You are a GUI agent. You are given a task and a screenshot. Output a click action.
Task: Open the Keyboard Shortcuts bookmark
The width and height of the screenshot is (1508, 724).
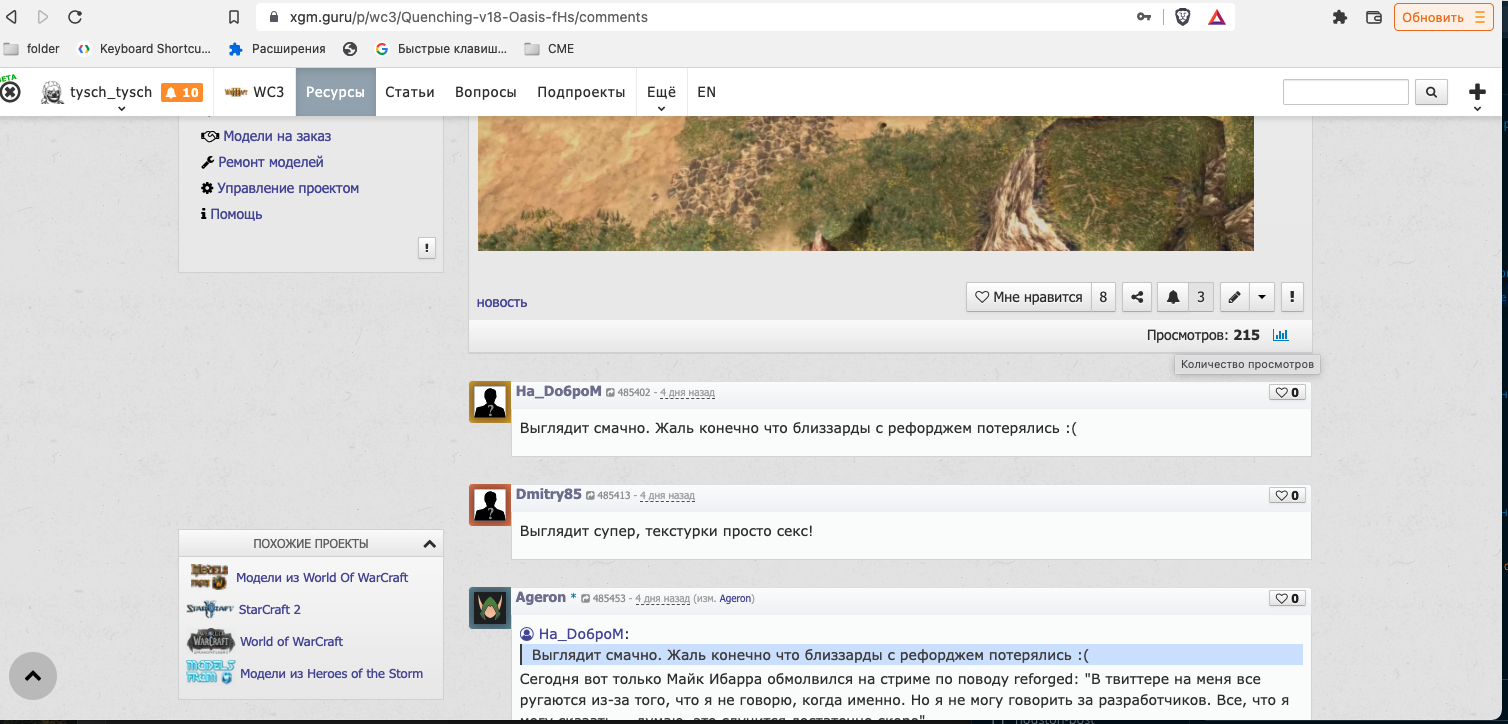pos(144,48)
